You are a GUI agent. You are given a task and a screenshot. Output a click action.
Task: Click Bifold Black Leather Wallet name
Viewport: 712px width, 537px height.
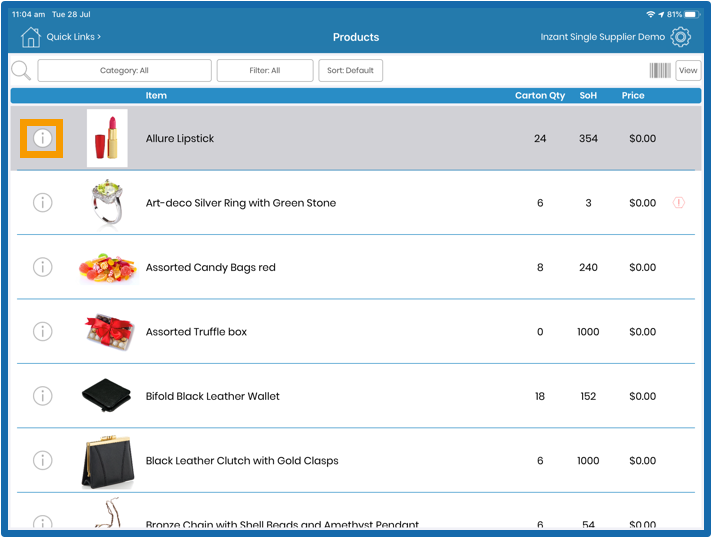coord(213,396)
